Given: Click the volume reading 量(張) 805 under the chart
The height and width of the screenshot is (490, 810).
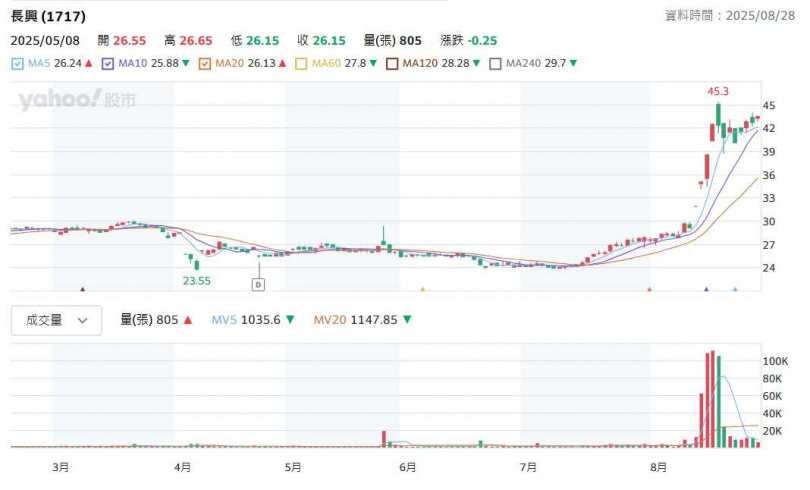Looking at the screenshot, I should tap(149, 320).
